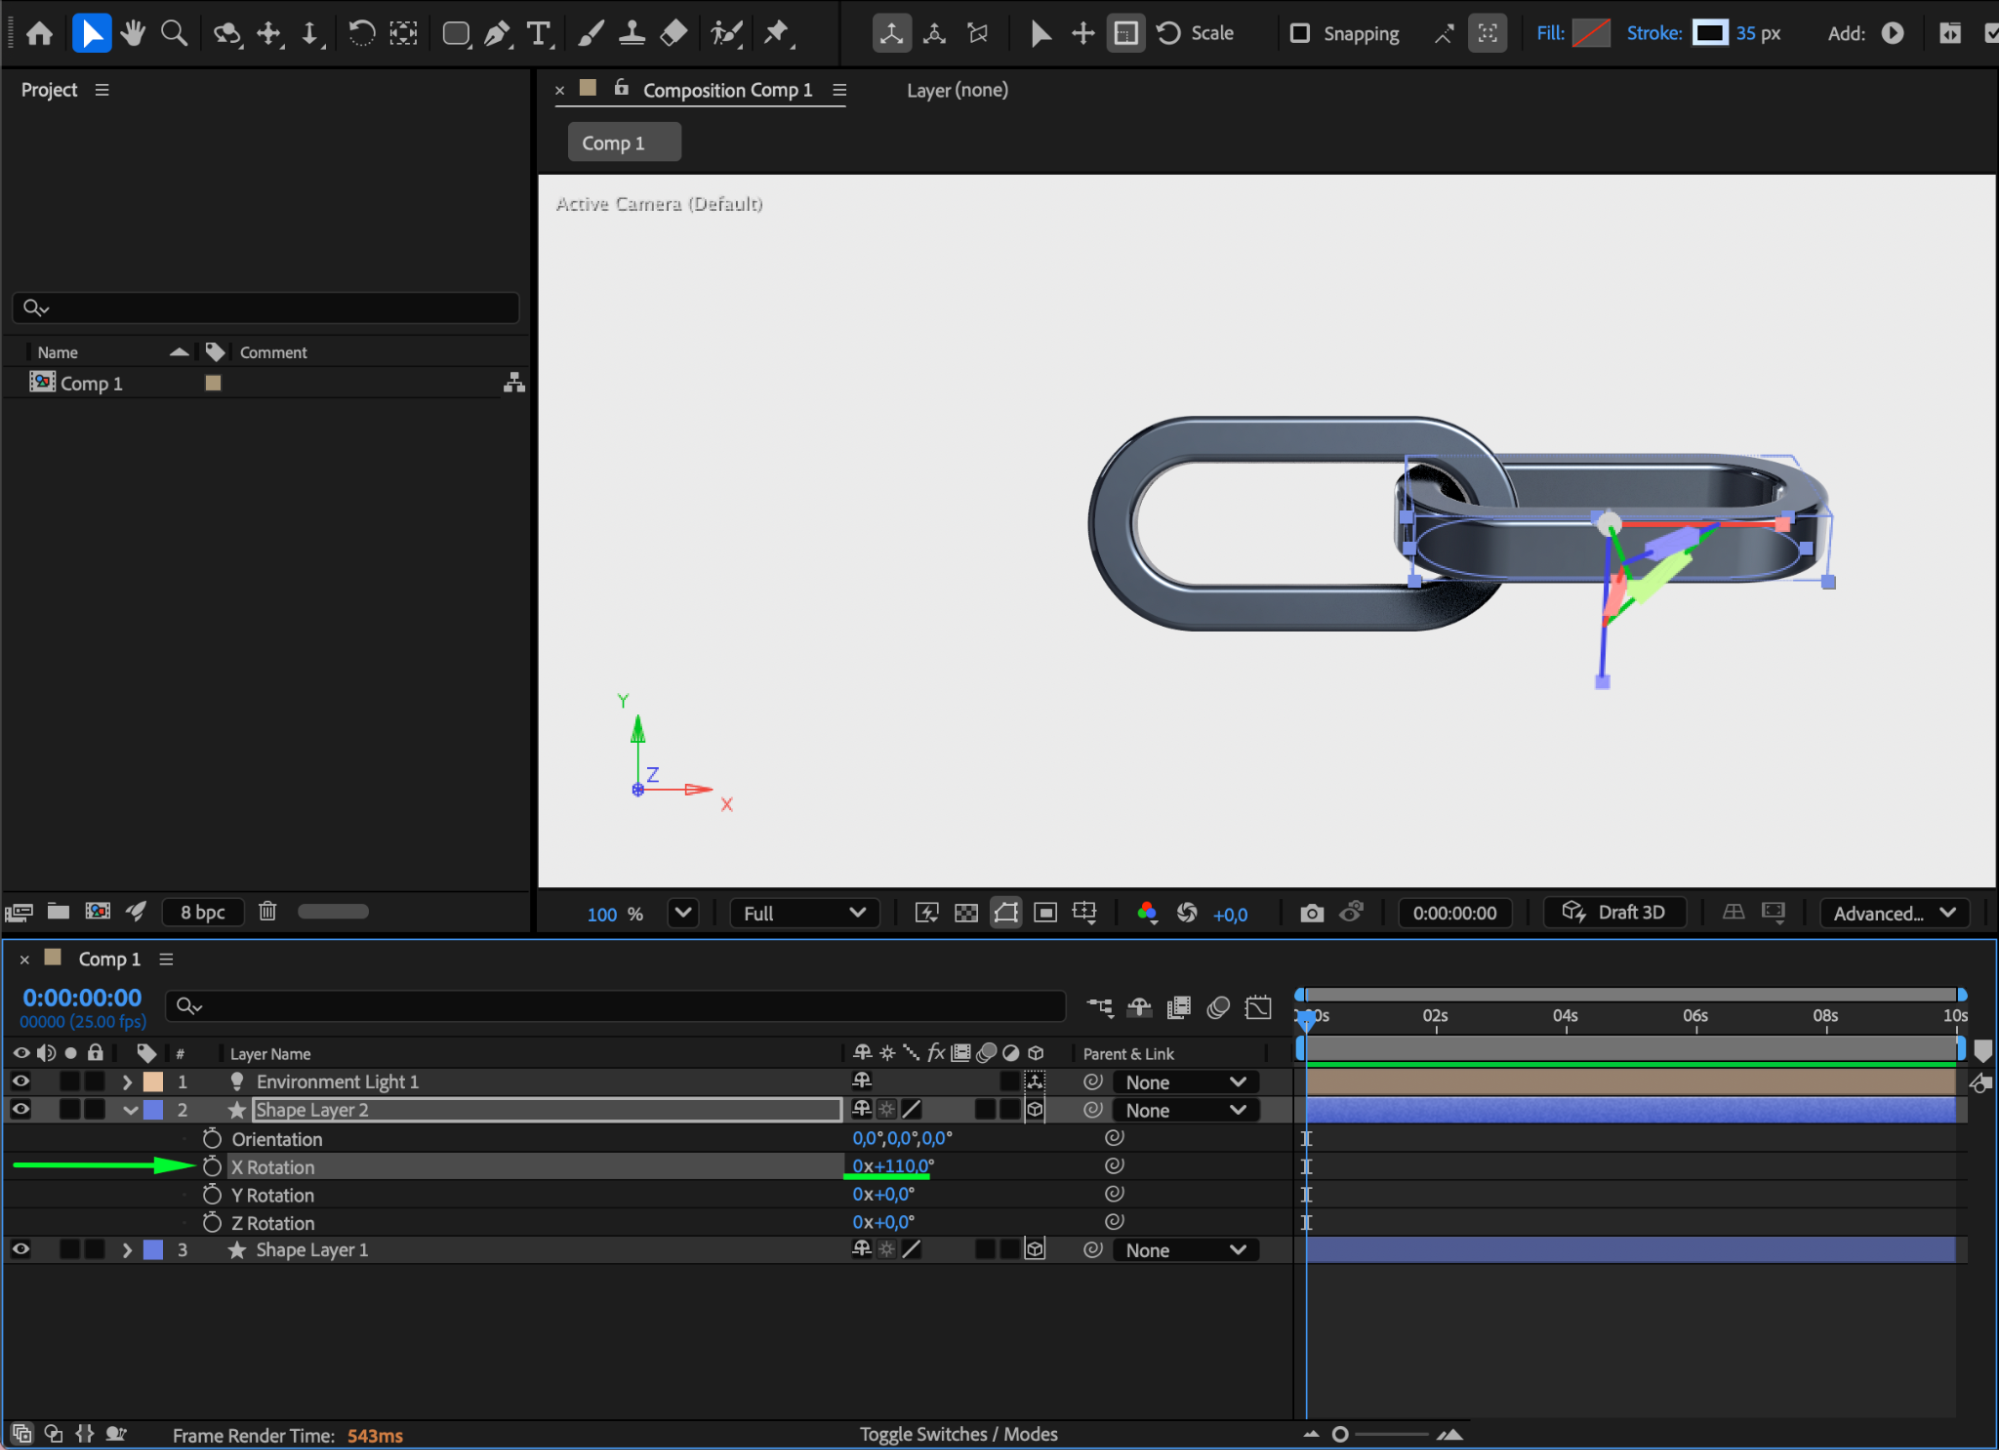Click the Draft 3D button

pos(1614,912)
